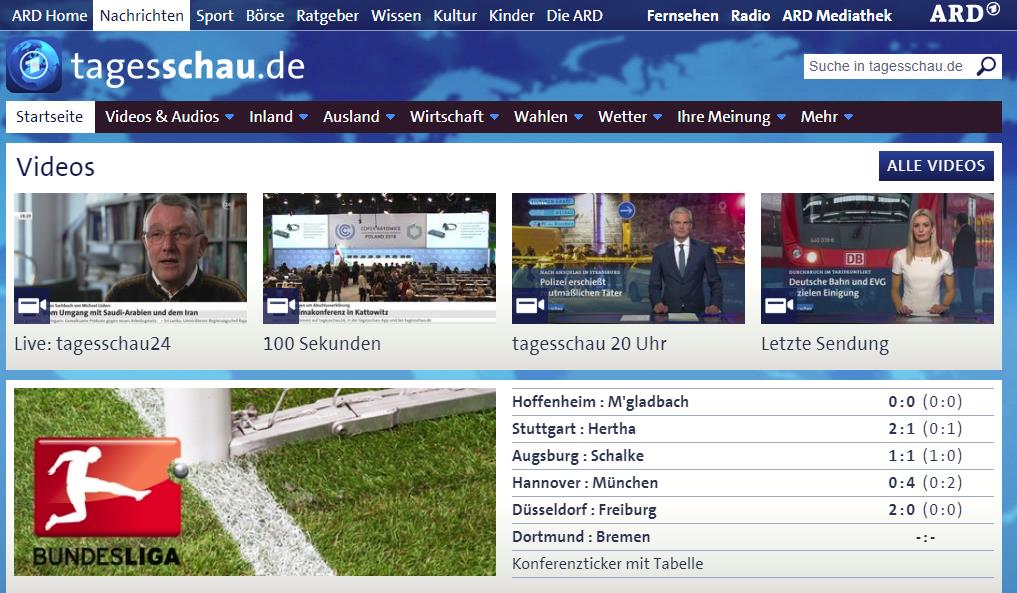Click the 2:1 (0:1) score of Stuttgart match
The width and height of the screenshot is (1017, 593).
[925, 429]
